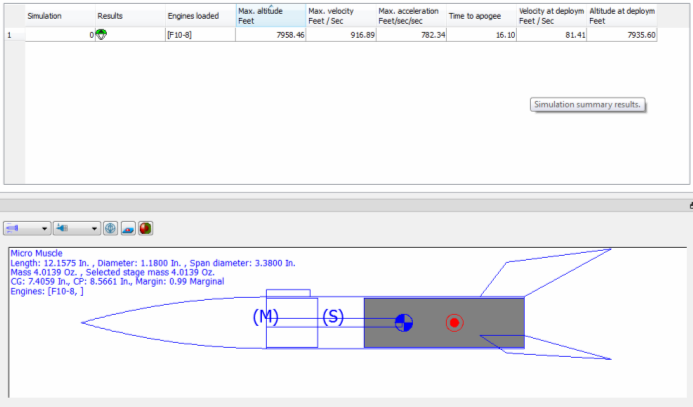Click the (S) streamer label on rocket
Image resolution: width=693 pixels, height=407 pixels.
click(333, 317)
